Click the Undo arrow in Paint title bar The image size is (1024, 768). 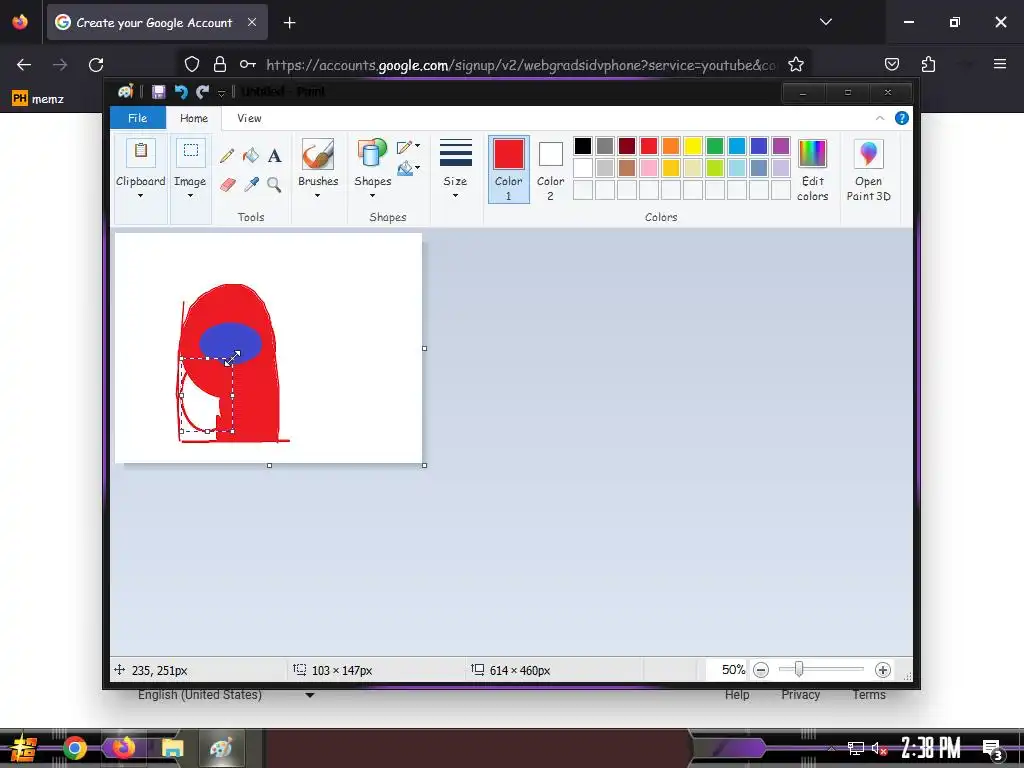(181, 92)
